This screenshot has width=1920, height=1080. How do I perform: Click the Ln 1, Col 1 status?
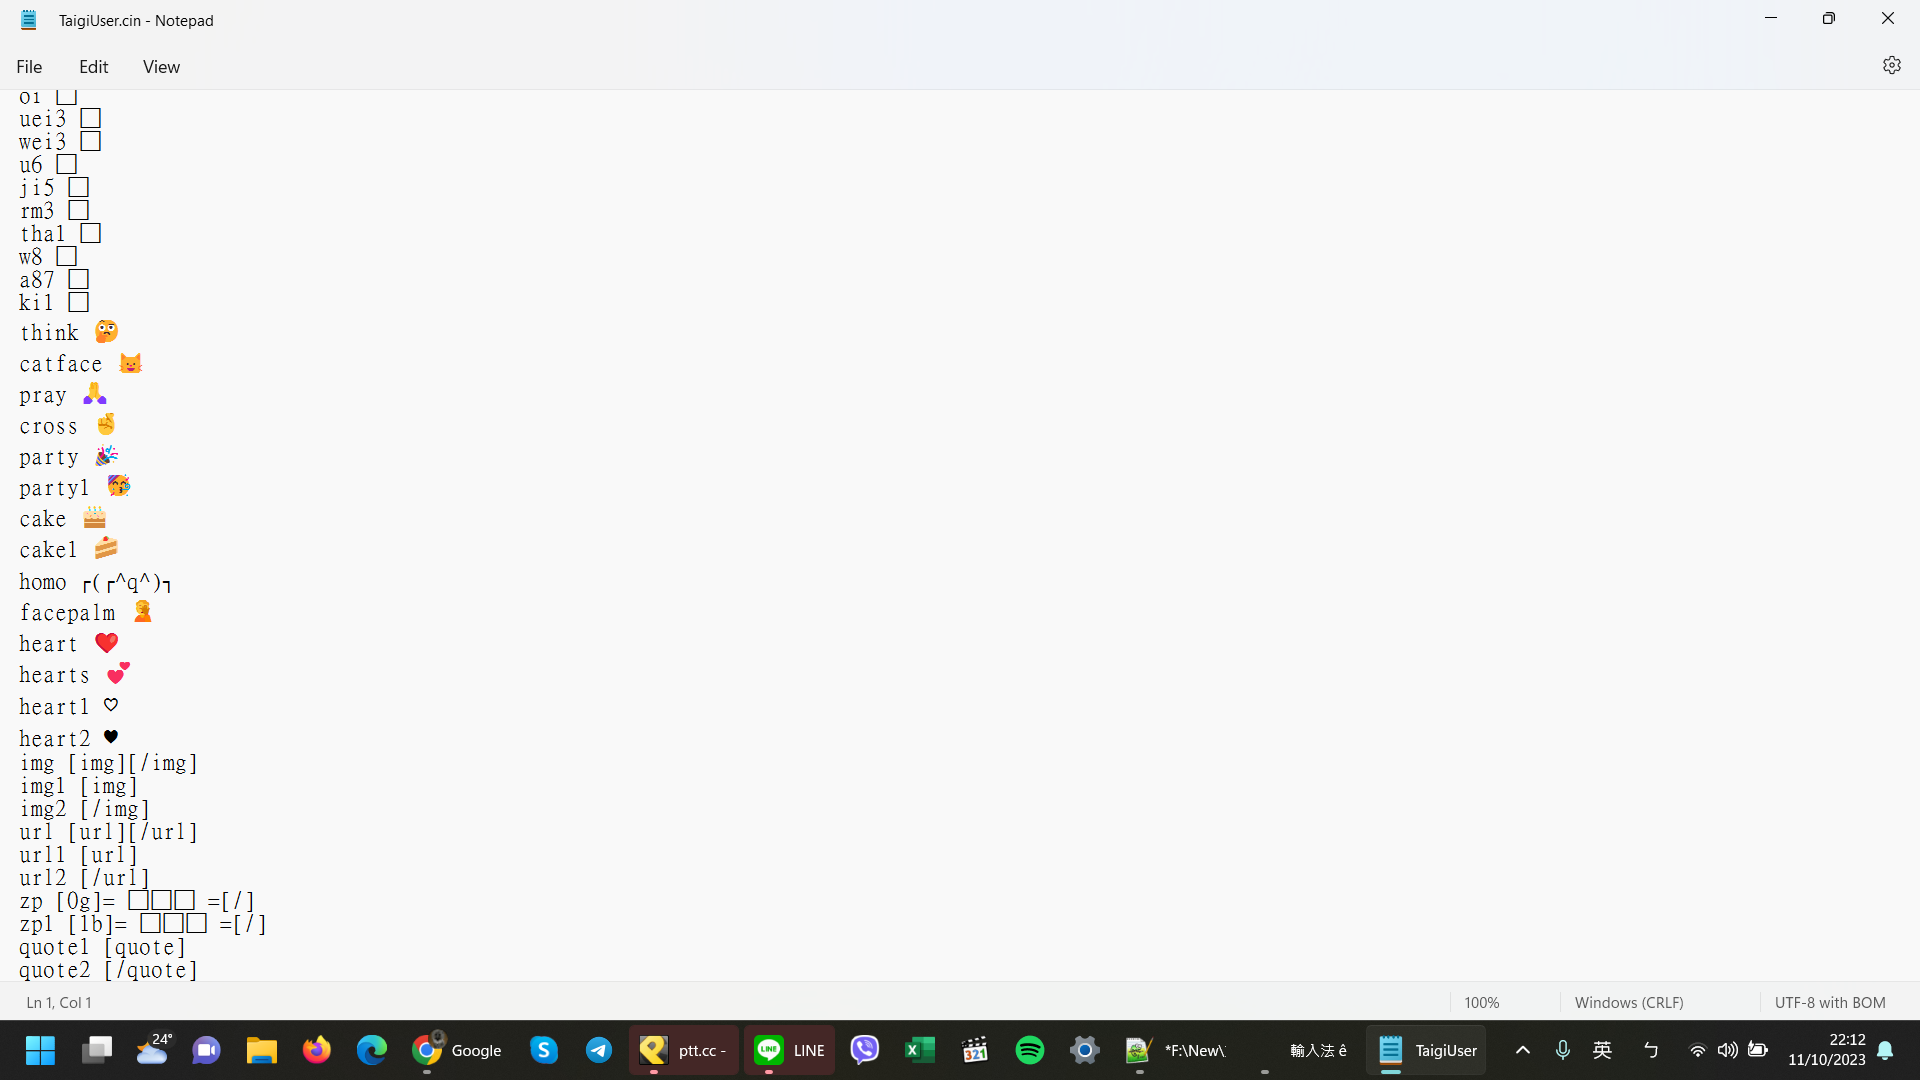(59, 1002)
